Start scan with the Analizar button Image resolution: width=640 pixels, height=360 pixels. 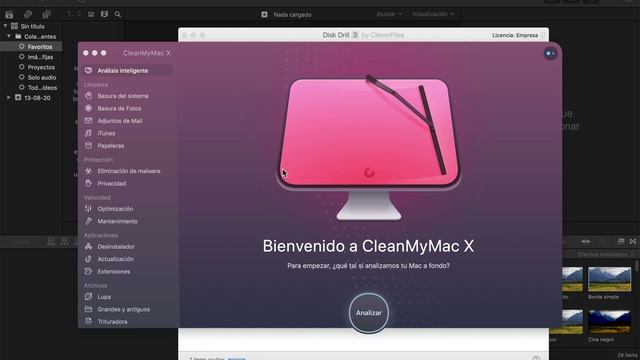coord(369,313)
